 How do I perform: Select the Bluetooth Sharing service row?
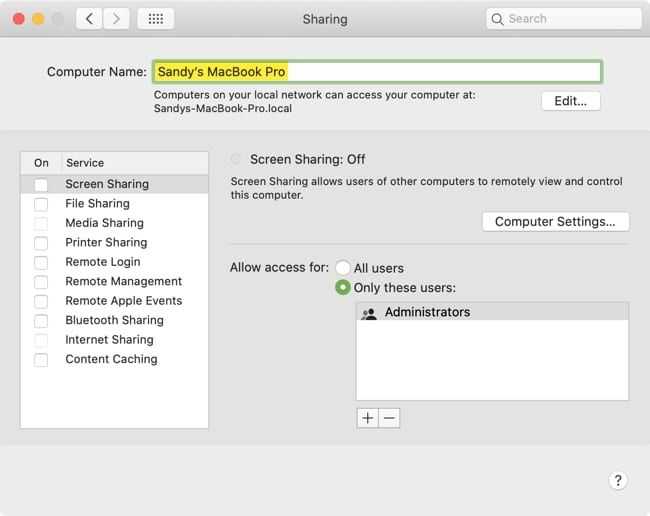click(x=114, y=320)
